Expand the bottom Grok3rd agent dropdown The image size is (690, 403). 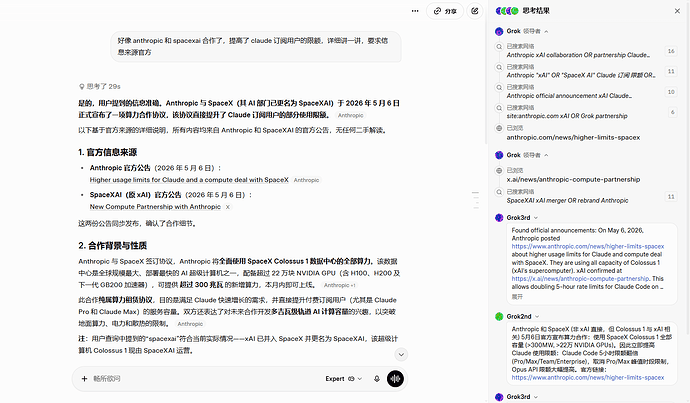click(536, 397)
